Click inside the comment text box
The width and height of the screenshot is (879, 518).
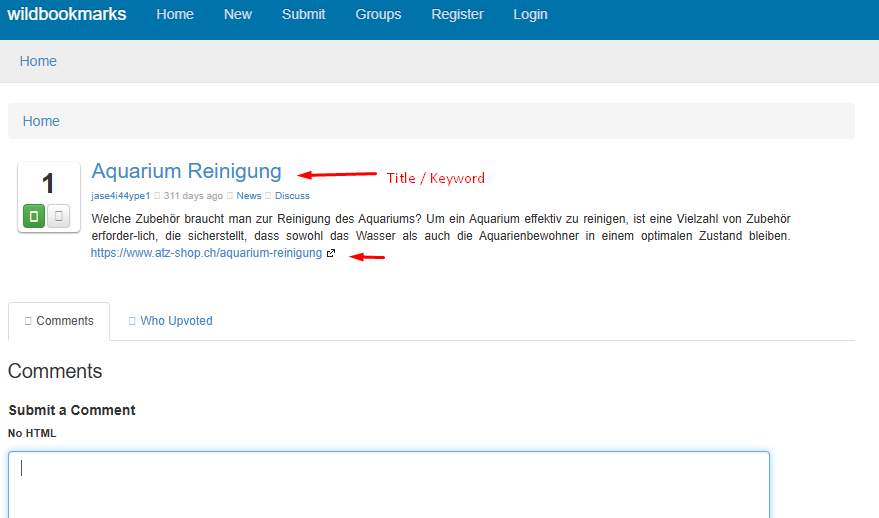click(389, 485)
